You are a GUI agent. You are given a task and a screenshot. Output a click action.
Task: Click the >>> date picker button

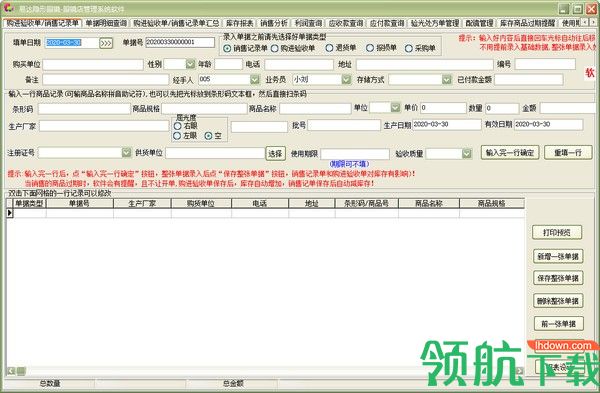click(x=106, y=43)
